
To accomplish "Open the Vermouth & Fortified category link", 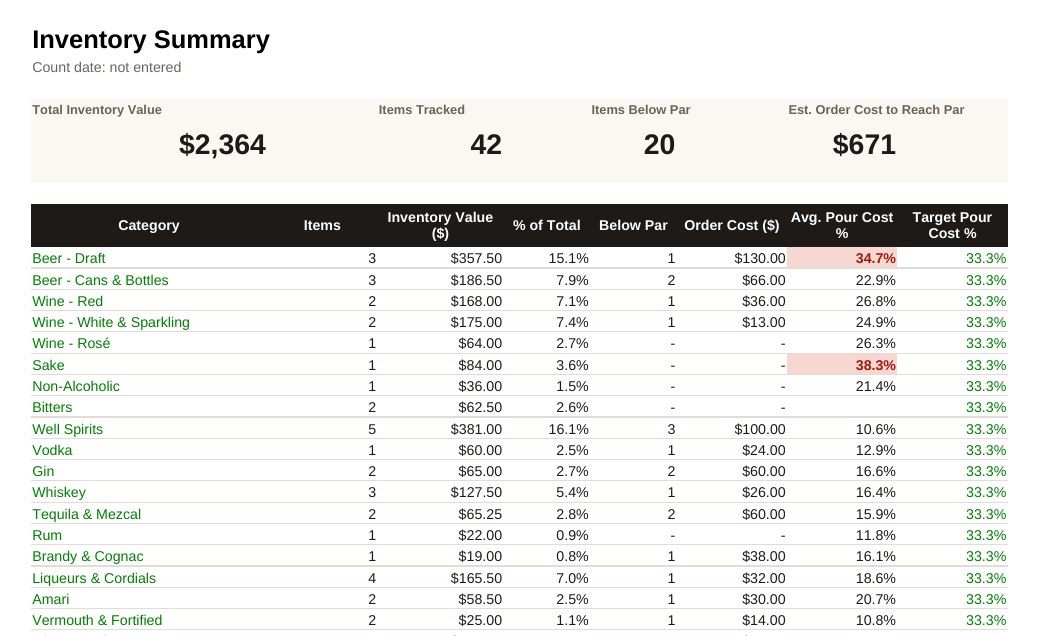I will (x=97, y=621).
